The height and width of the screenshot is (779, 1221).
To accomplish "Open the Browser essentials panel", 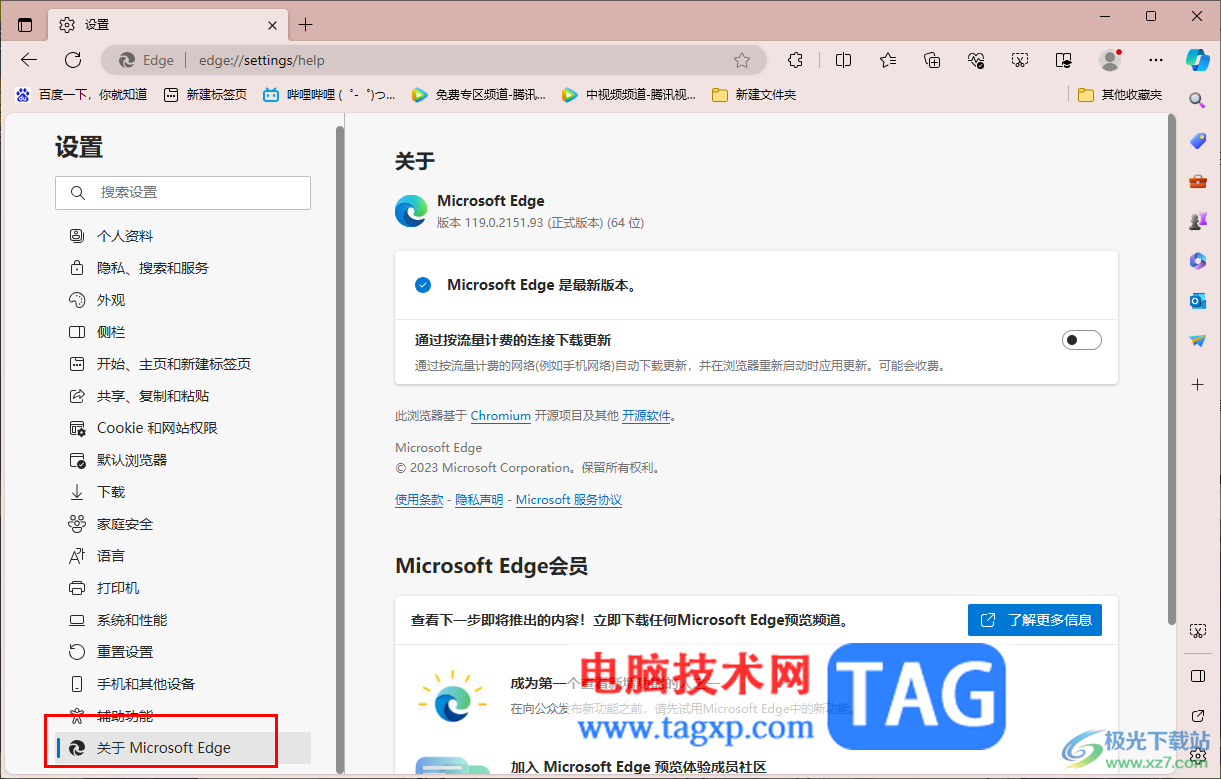I will (975, 60).
